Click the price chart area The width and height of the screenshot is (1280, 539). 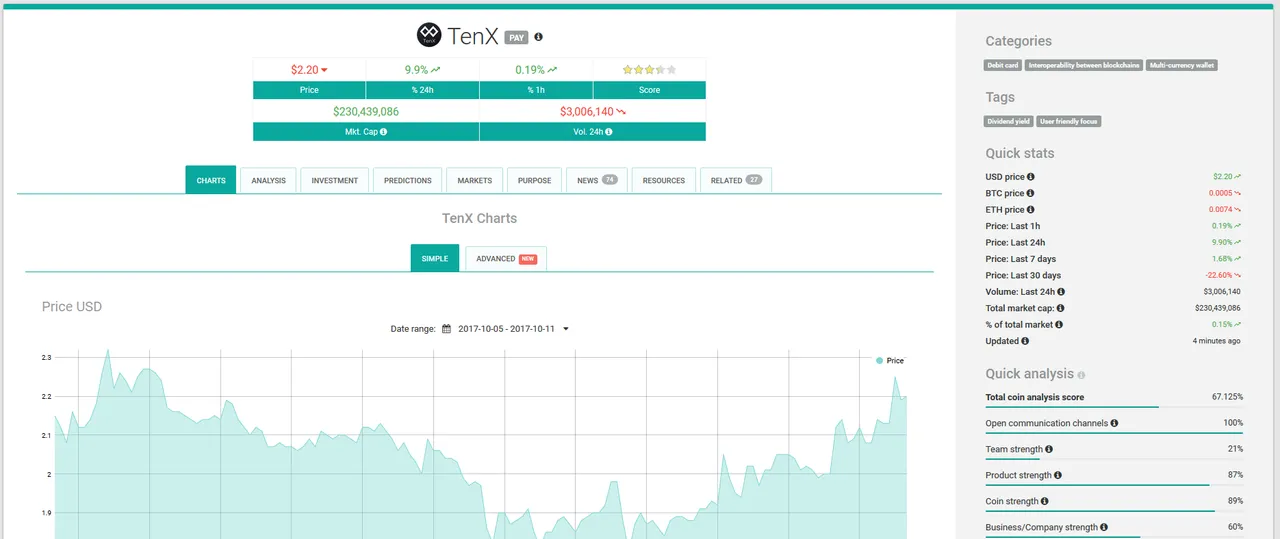480,445
